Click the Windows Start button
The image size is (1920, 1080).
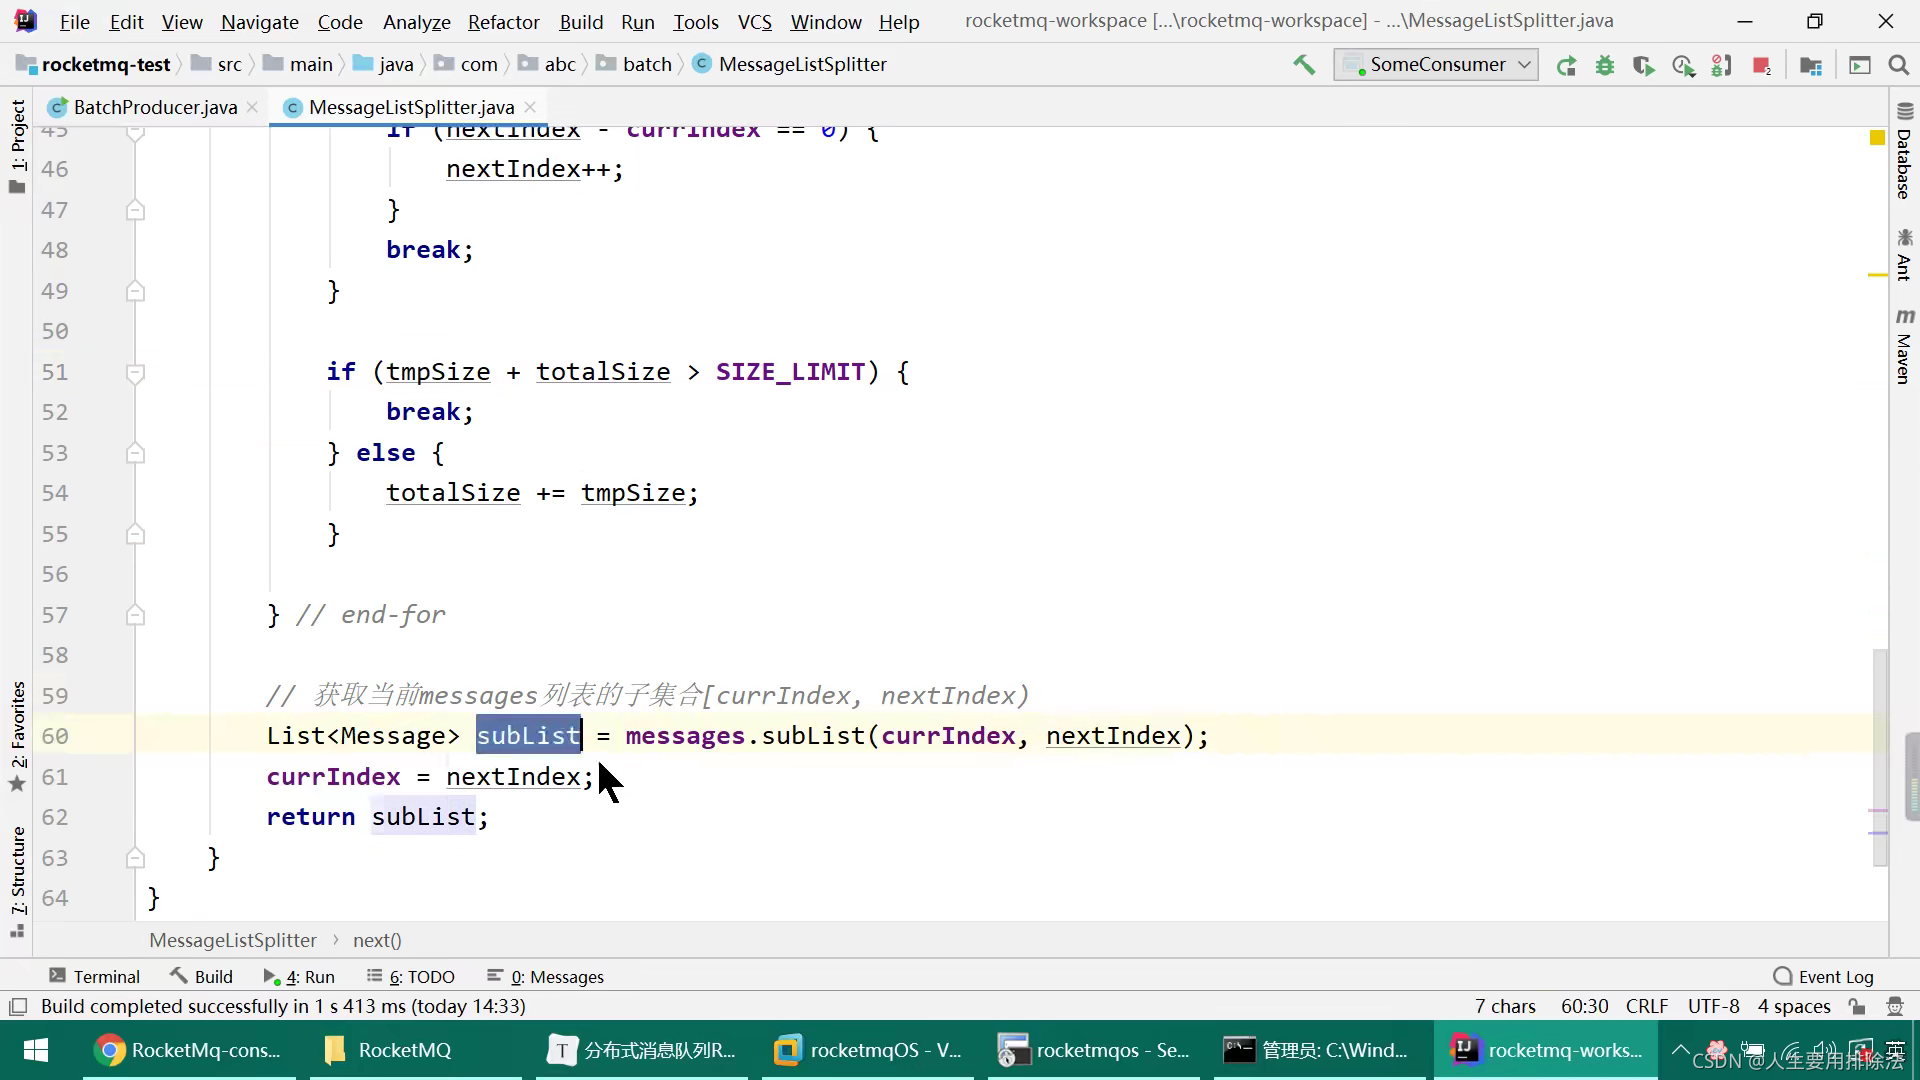coord(36,1050)
